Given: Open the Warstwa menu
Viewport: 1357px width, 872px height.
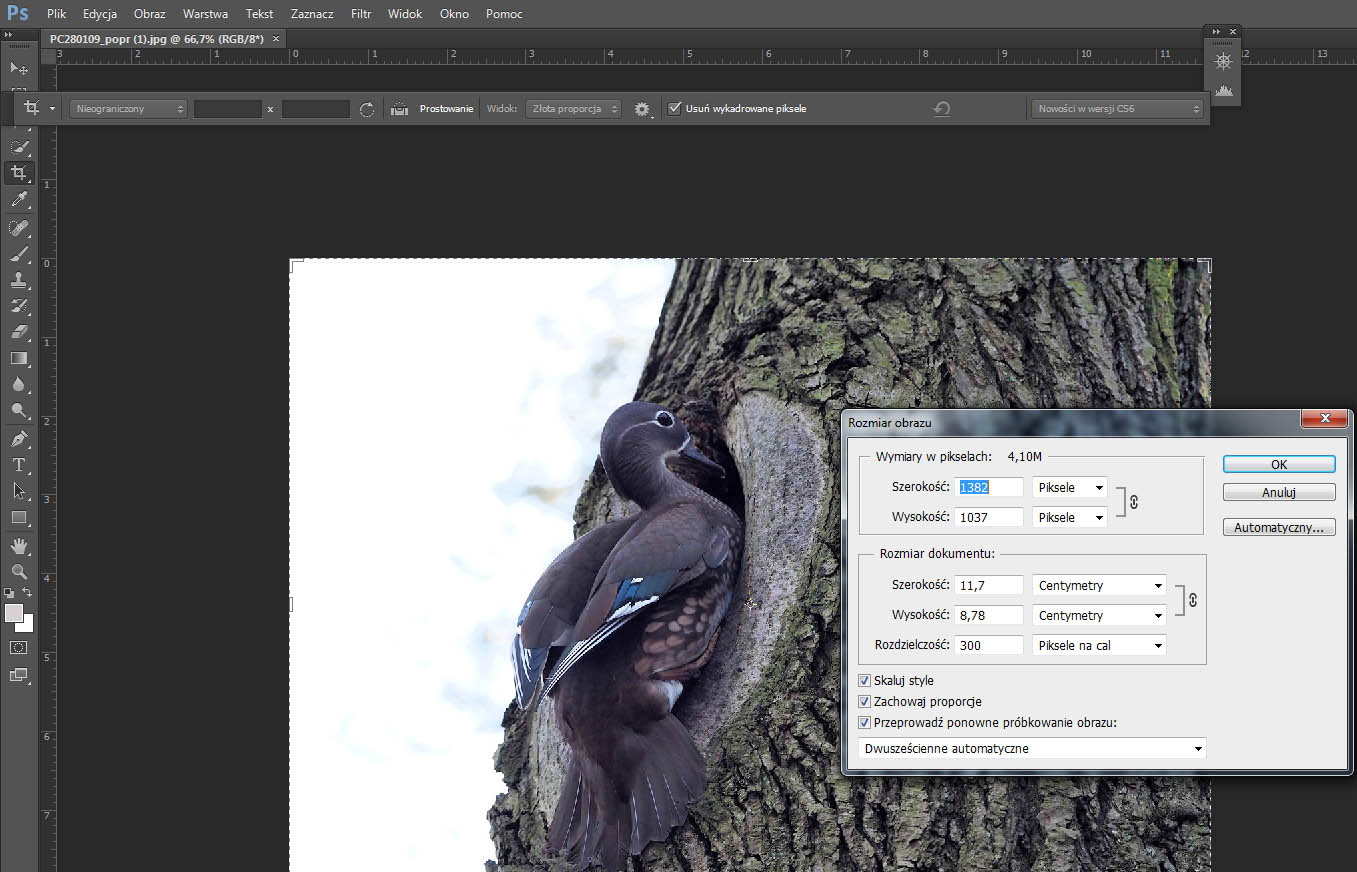Looking at the screenshot, I should coord(205,14).
